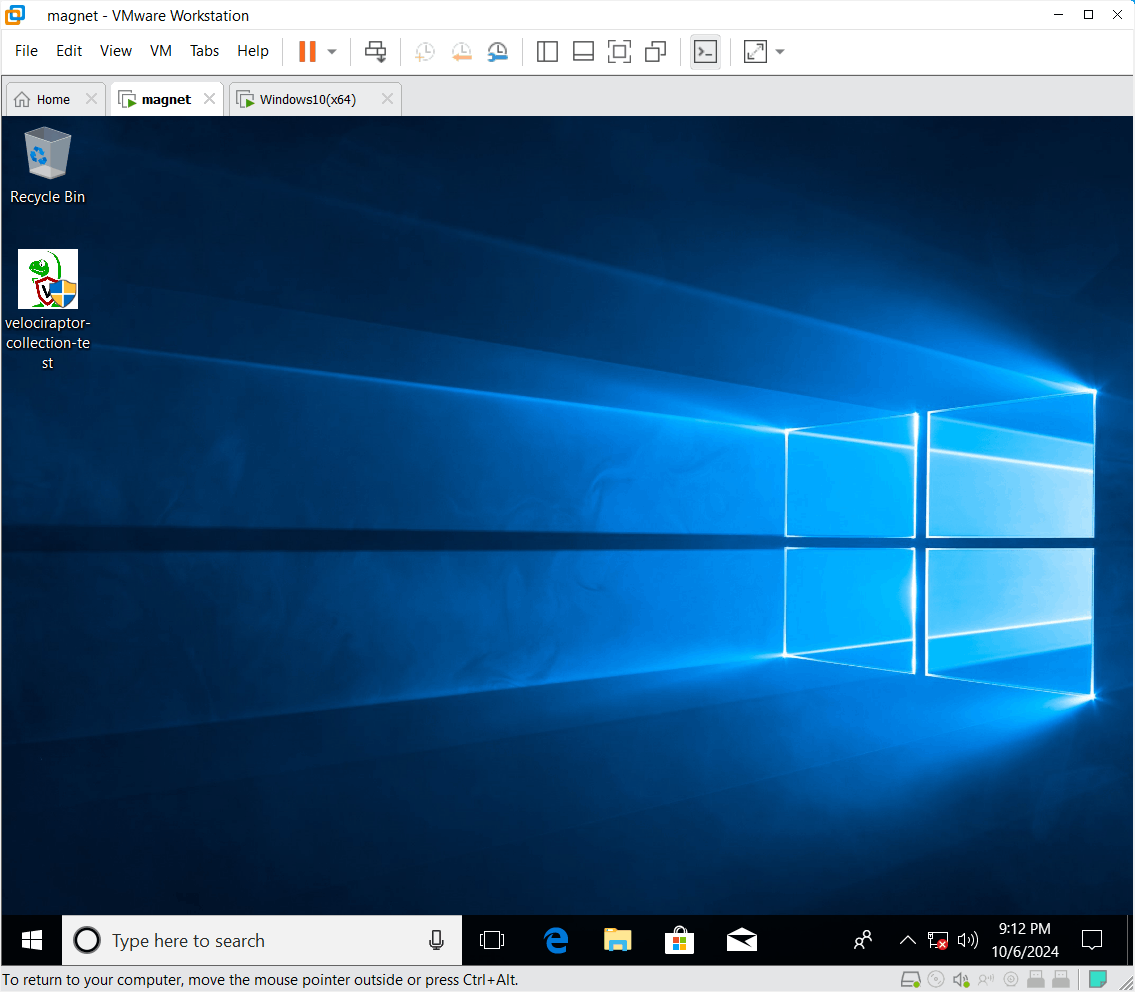
Task: Expand hidden system tray icons chevron
Action: pyautogui.click(x=907, y=941)
